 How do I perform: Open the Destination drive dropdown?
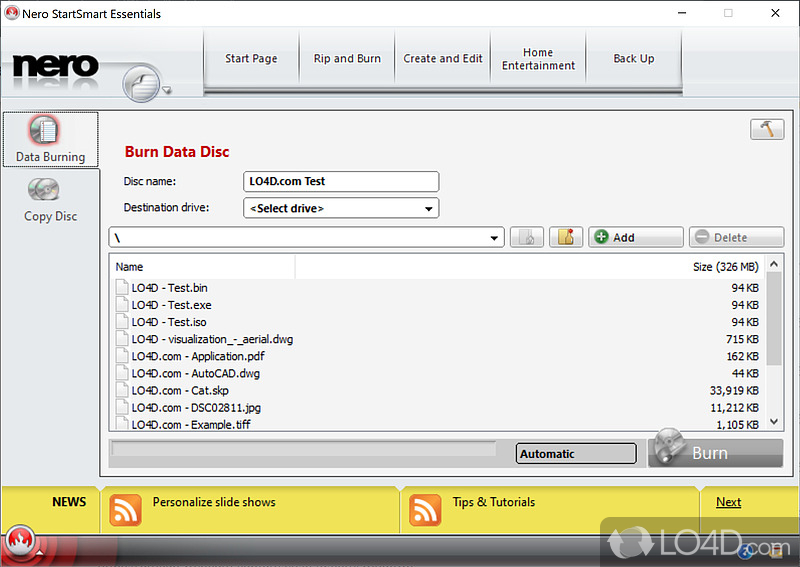tap(341, 208)
